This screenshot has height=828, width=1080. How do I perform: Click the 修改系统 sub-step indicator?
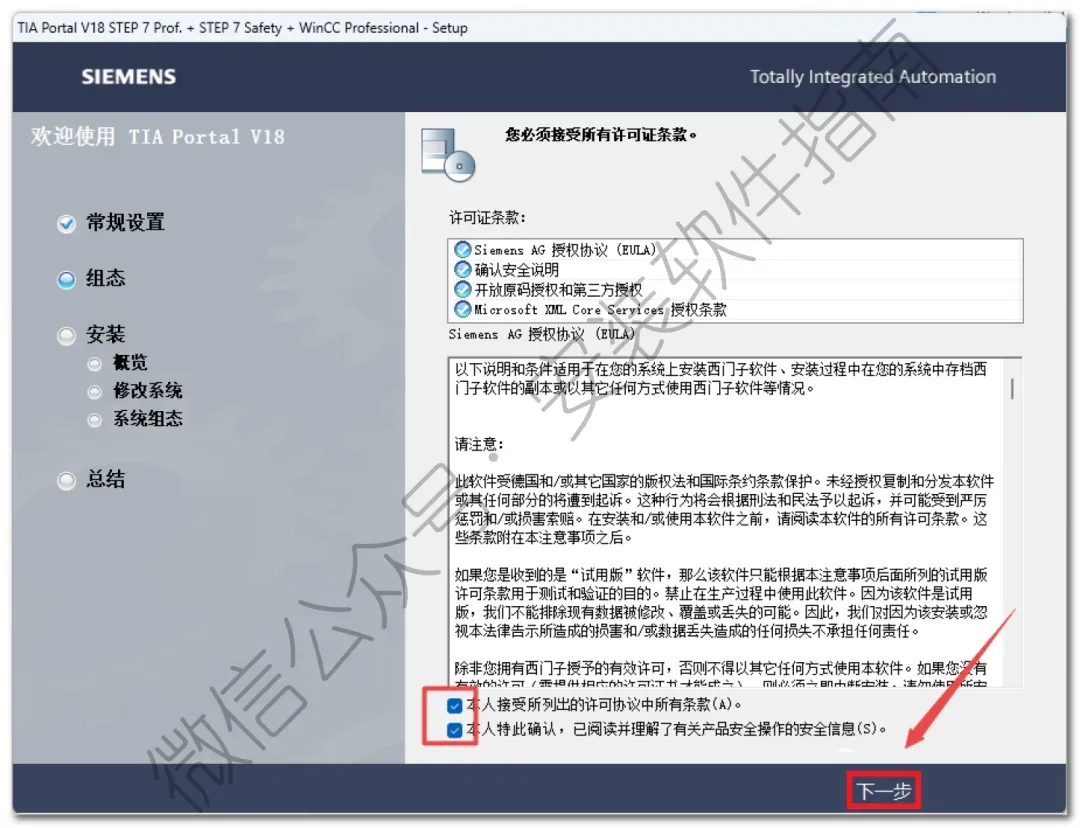[94, 392]
